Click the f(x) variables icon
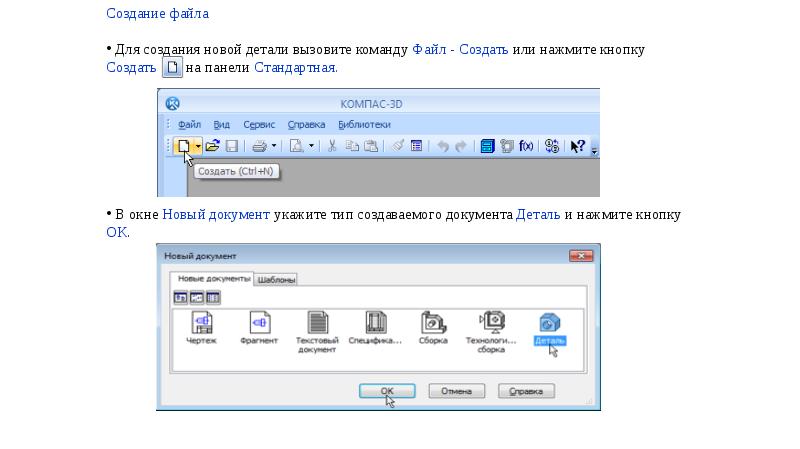800x449 pixels. (526, 146)
